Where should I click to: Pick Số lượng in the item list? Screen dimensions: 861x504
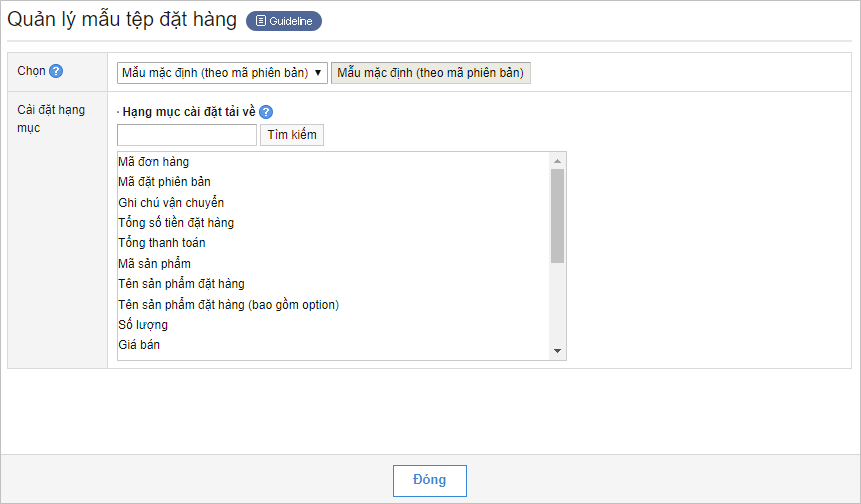pyautogui.click(x=143, y=325)
